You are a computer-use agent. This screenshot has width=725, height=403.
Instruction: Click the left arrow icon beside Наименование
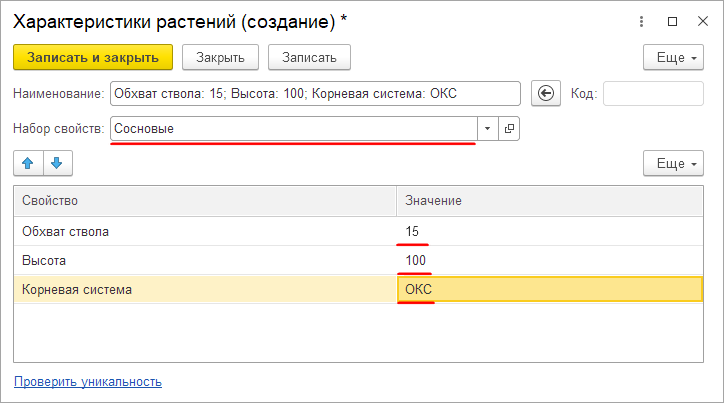[545, 94]
